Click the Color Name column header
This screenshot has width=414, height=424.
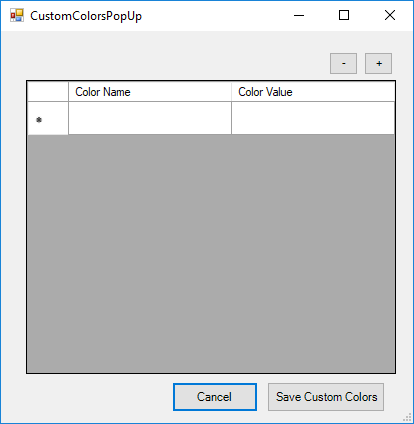(150, 92)
